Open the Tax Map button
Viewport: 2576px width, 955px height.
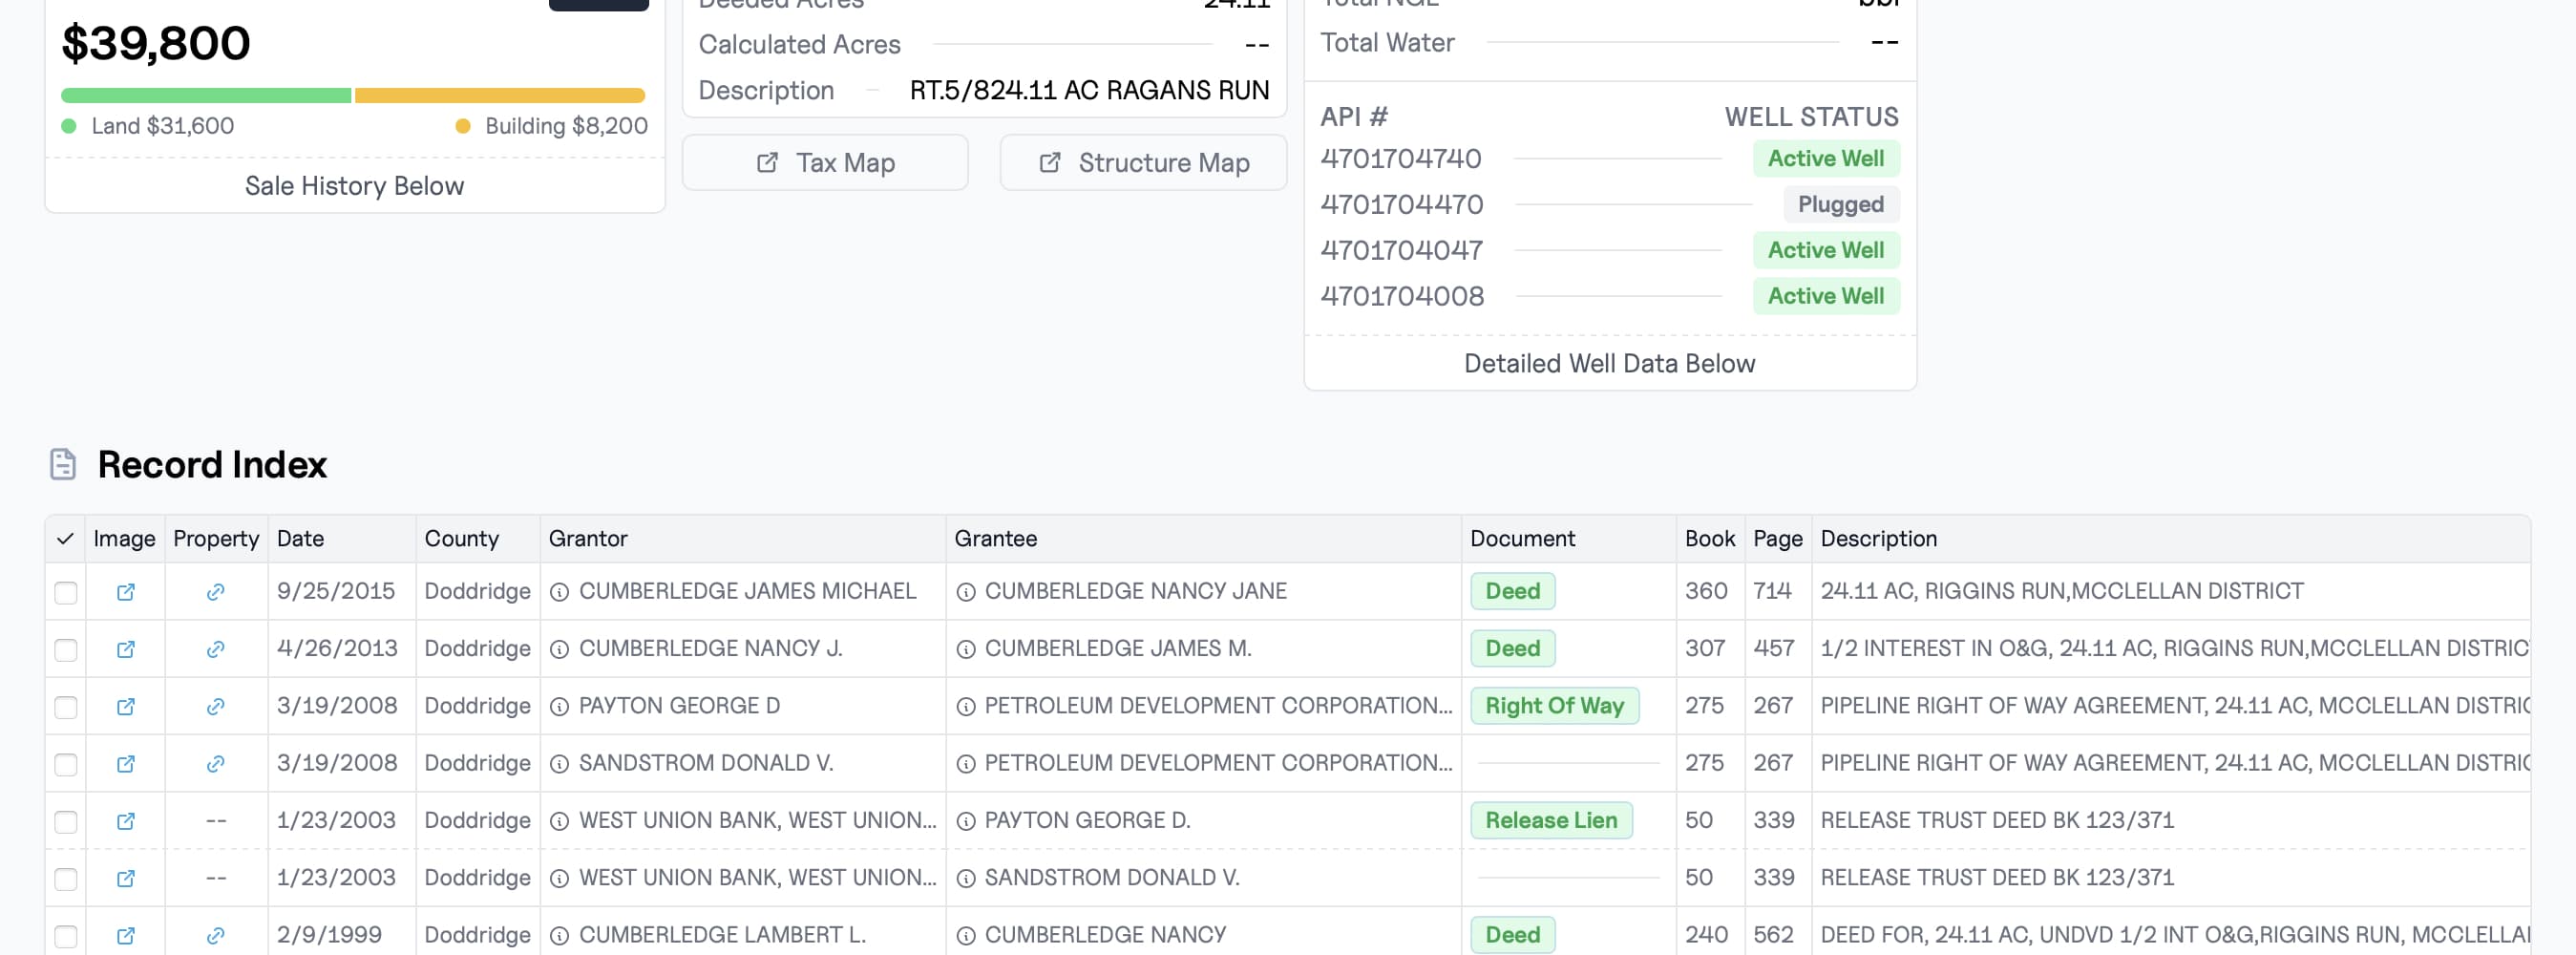[x=825, y=163]
